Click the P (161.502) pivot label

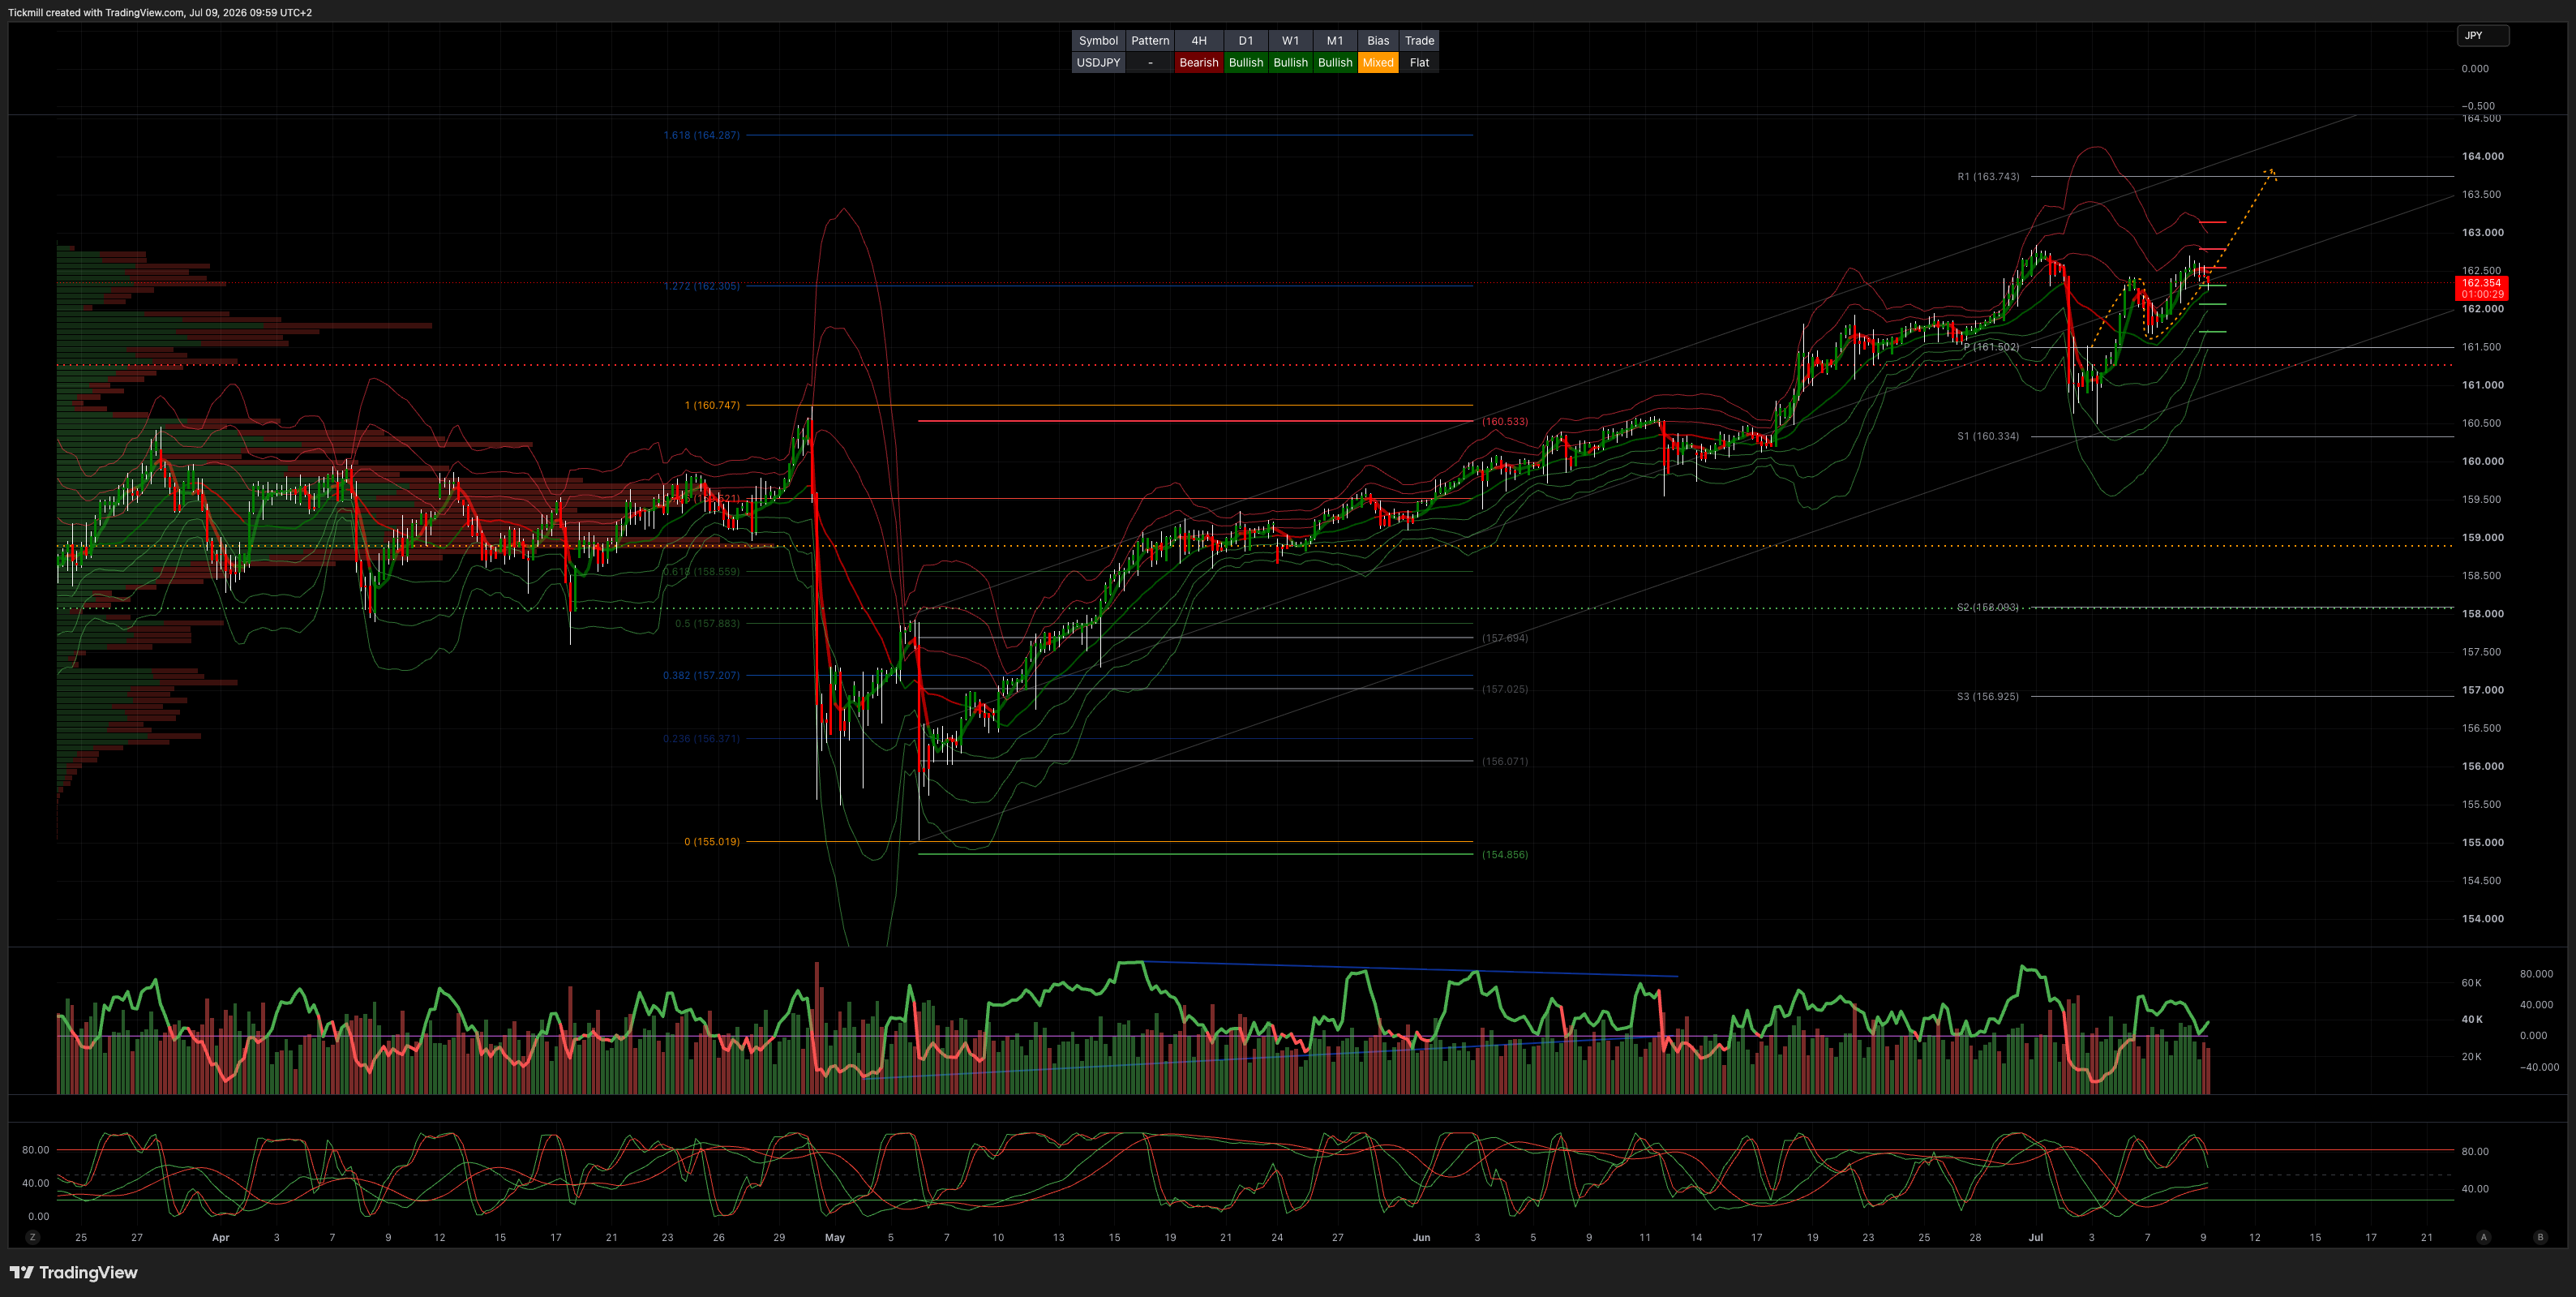click(x=1991, y=347)
